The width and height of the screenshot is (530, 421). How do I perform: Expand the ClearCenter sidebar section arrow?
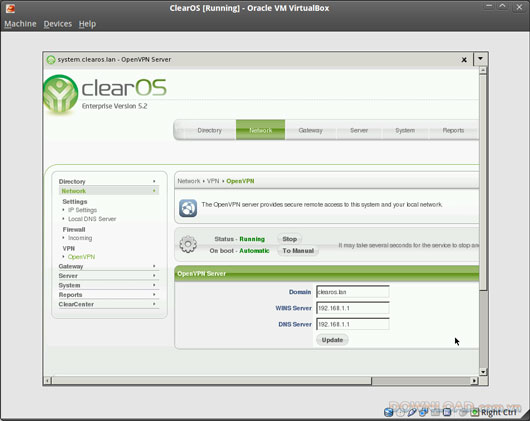coord(154,304)
